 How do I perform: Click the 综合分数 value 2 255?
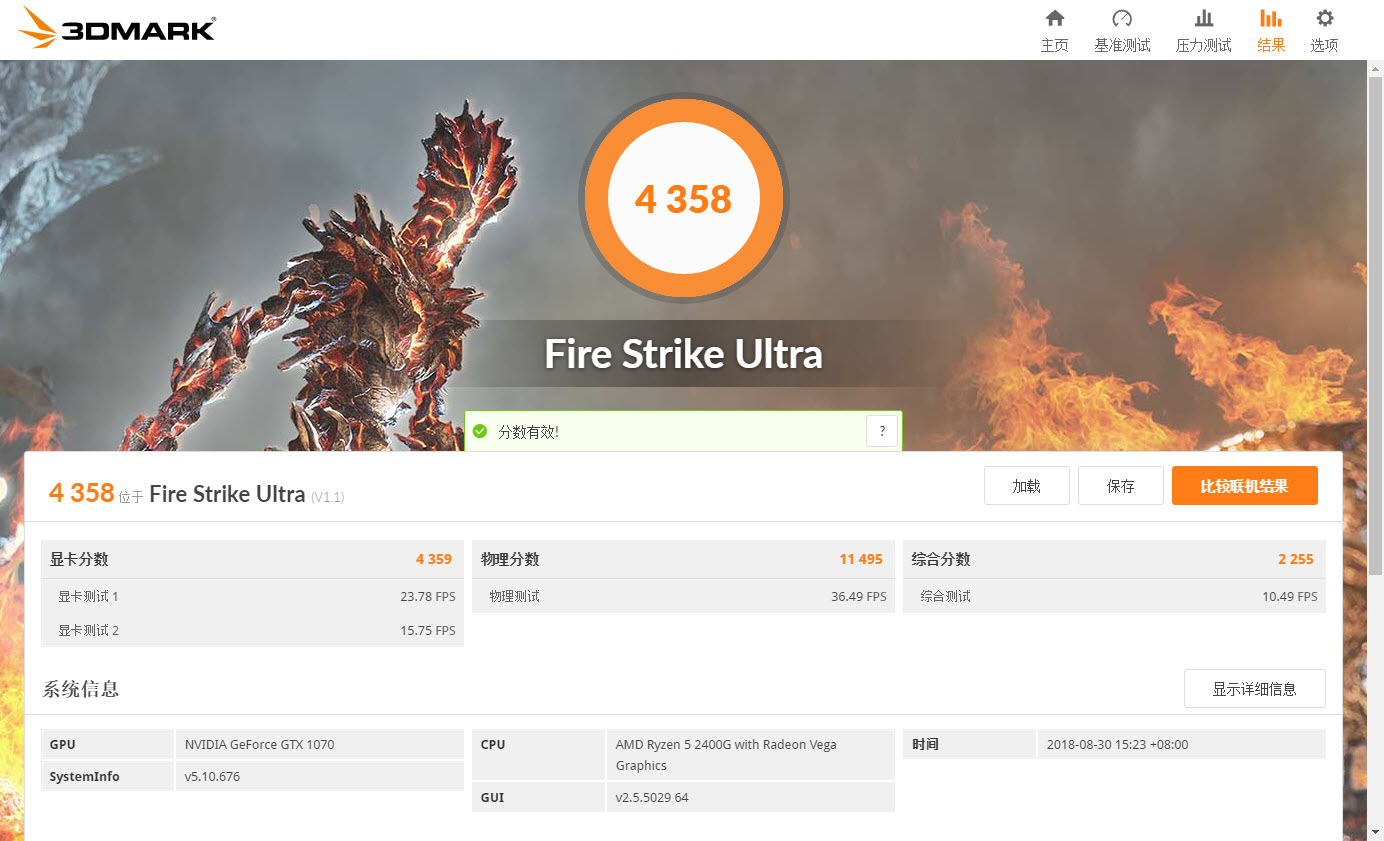click(1296, 559)
